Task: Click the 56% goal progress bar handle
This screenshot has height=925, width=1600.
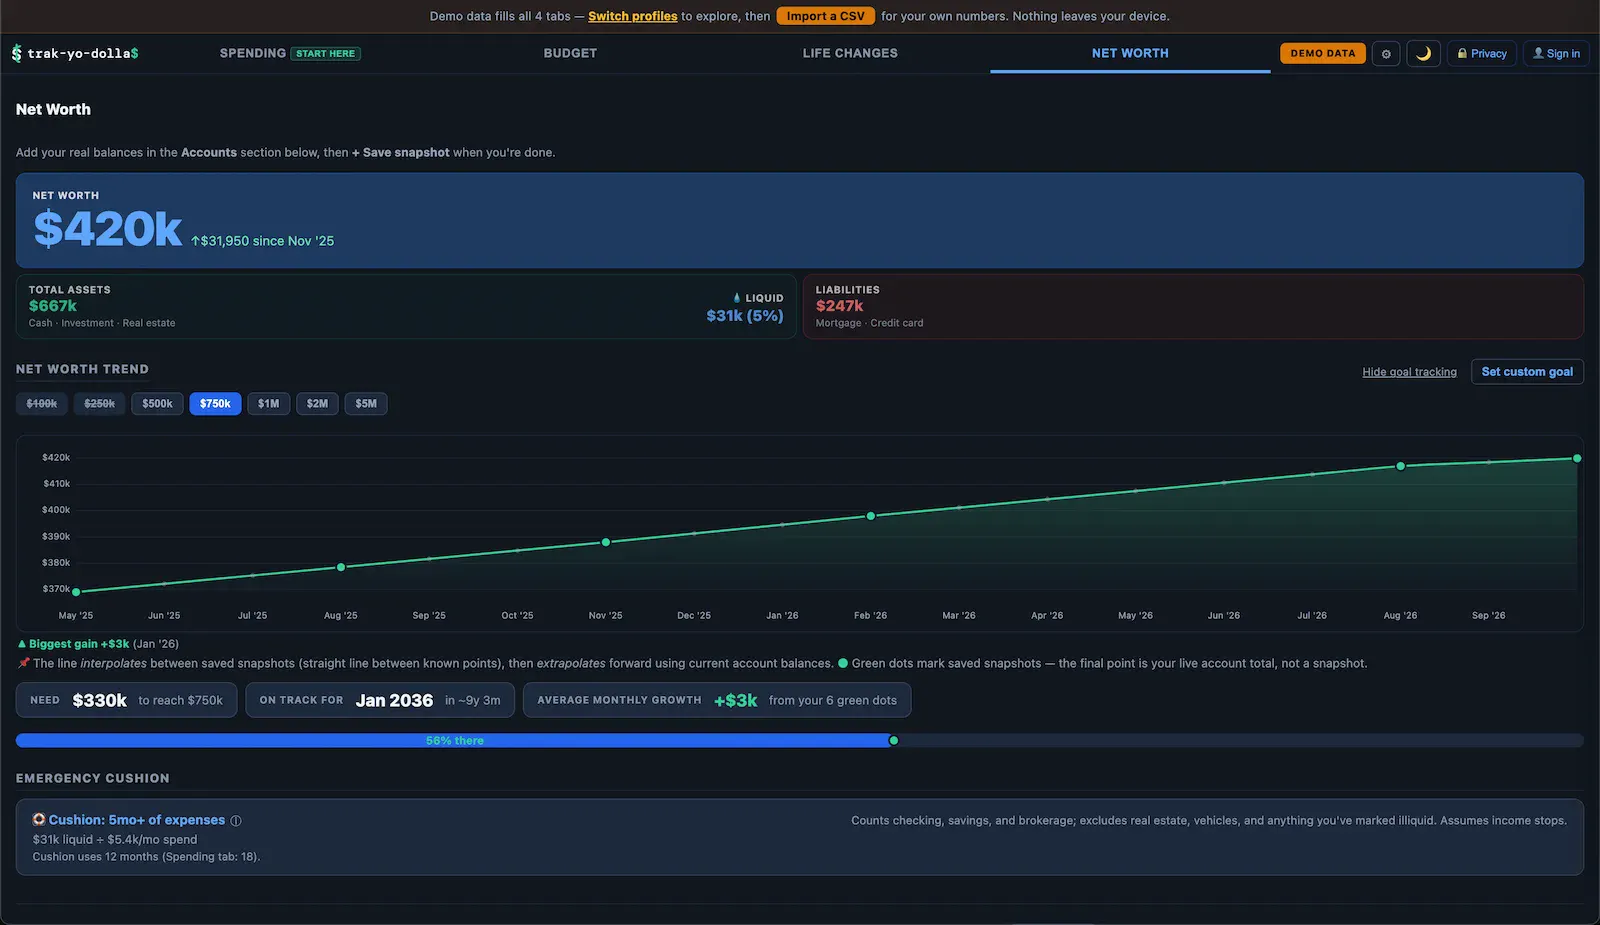Action: [x=894, y=741]
